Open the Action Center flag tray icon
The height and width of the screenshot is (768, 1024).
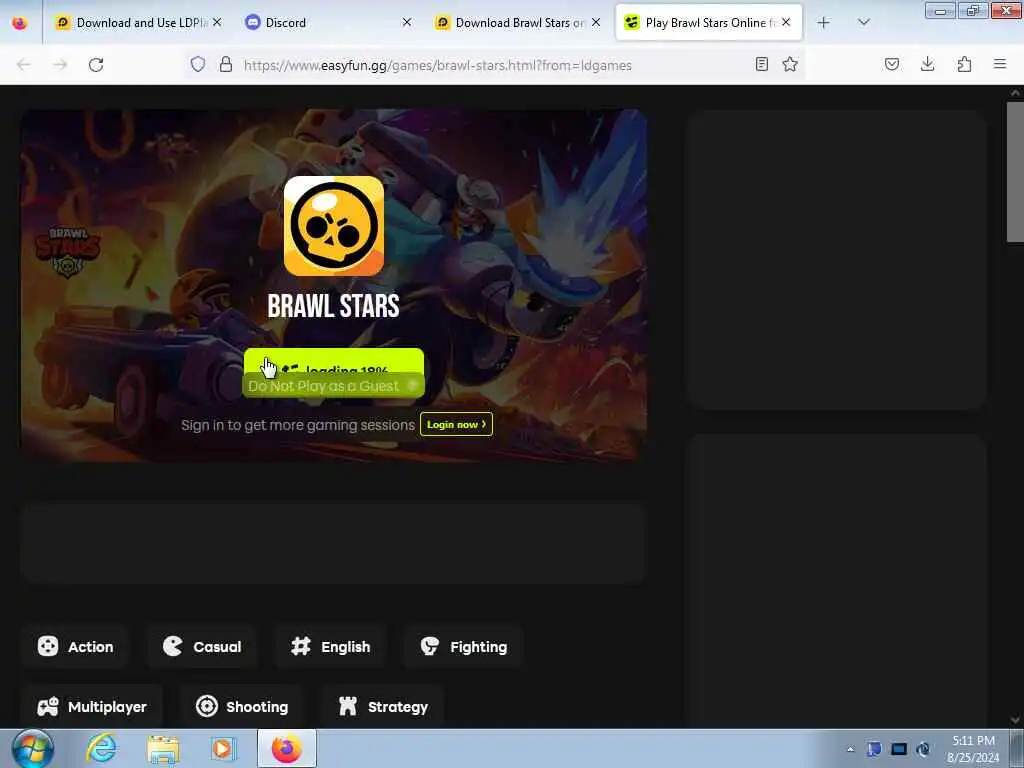pyautogui.click(x=874, y=749)
